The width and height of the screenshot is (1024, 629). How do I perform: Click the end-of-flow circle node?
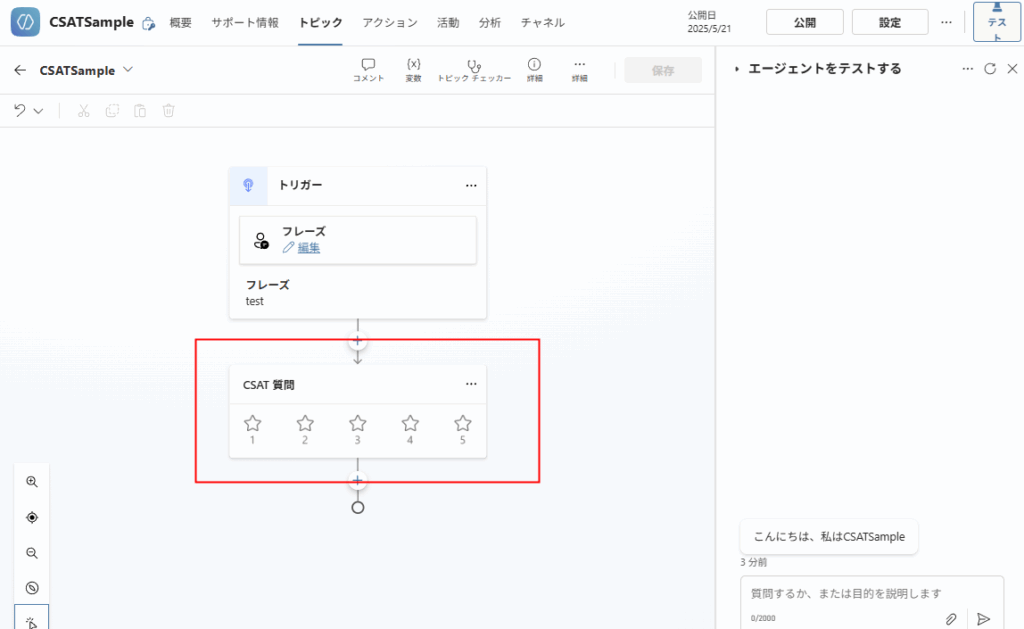pyautogui.click(x=357, y=508)
